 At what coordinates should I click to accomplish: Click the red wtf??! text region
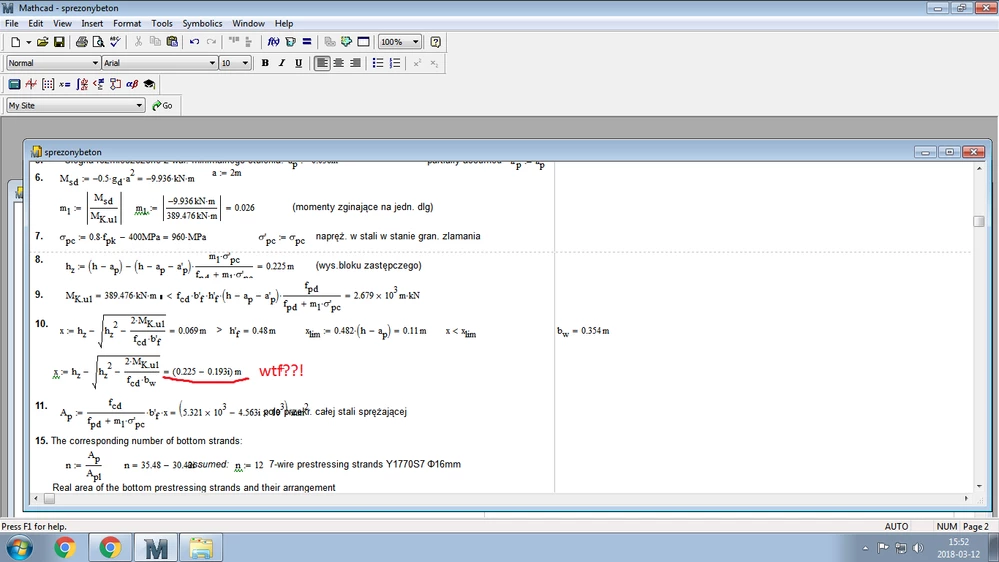[x=281, y=371]
